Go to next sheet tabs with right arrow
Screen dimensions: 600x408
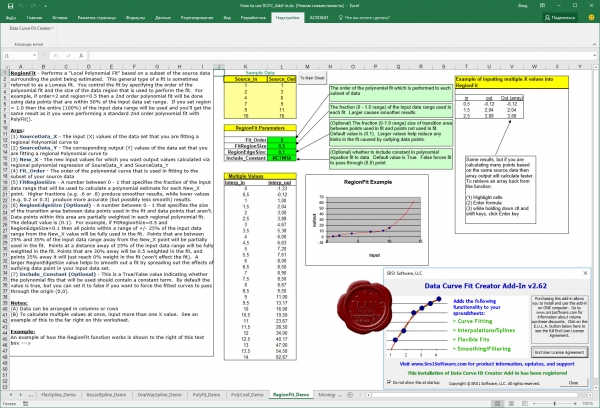[x=20, y=395]
